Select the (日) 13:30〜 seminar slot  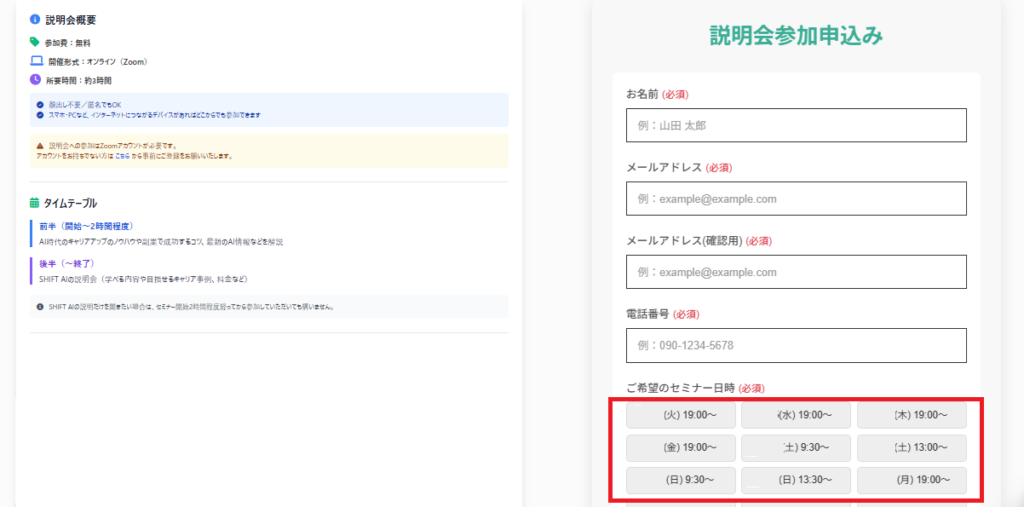coord(796,480)
